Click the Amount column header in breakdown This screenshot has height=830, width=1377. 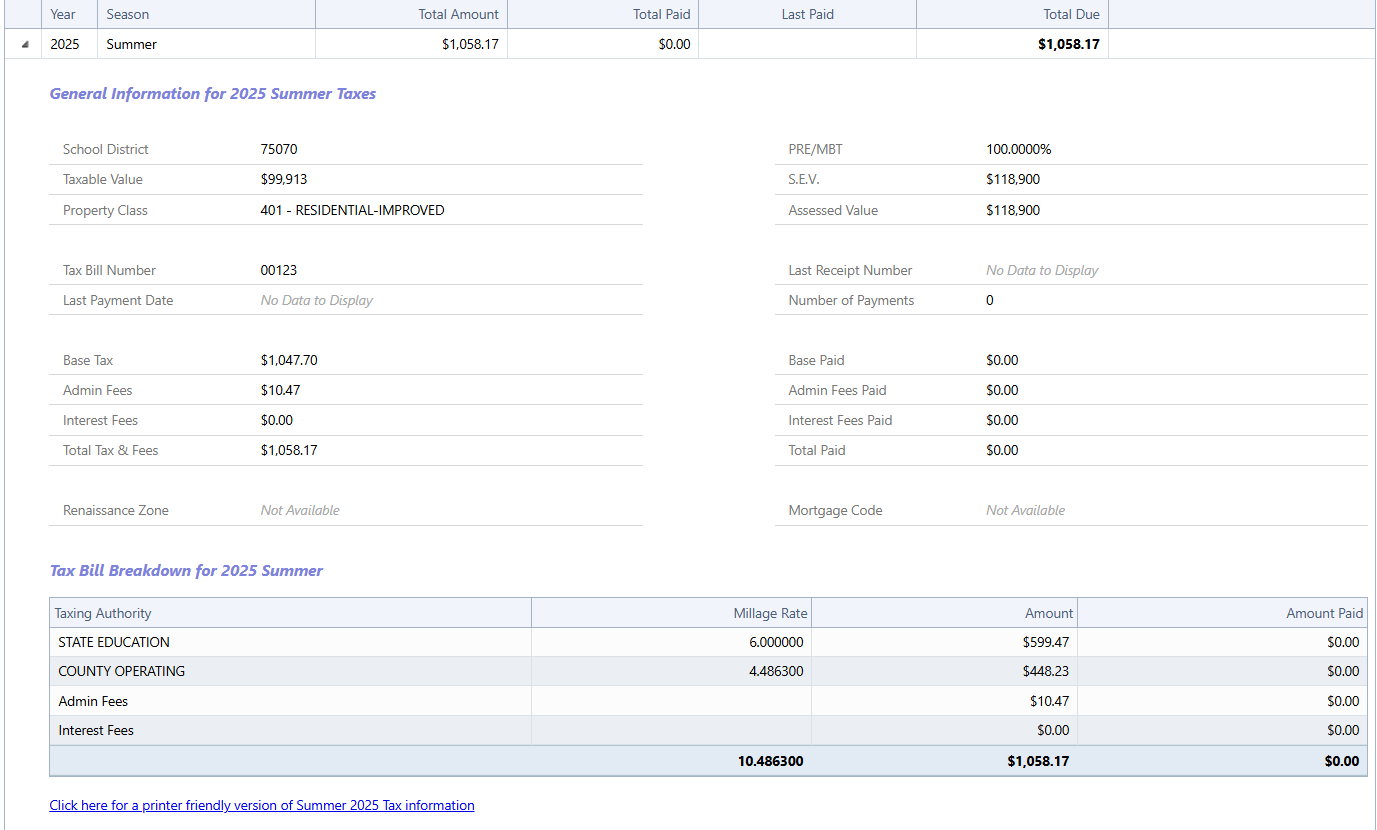click(1048, 613)
